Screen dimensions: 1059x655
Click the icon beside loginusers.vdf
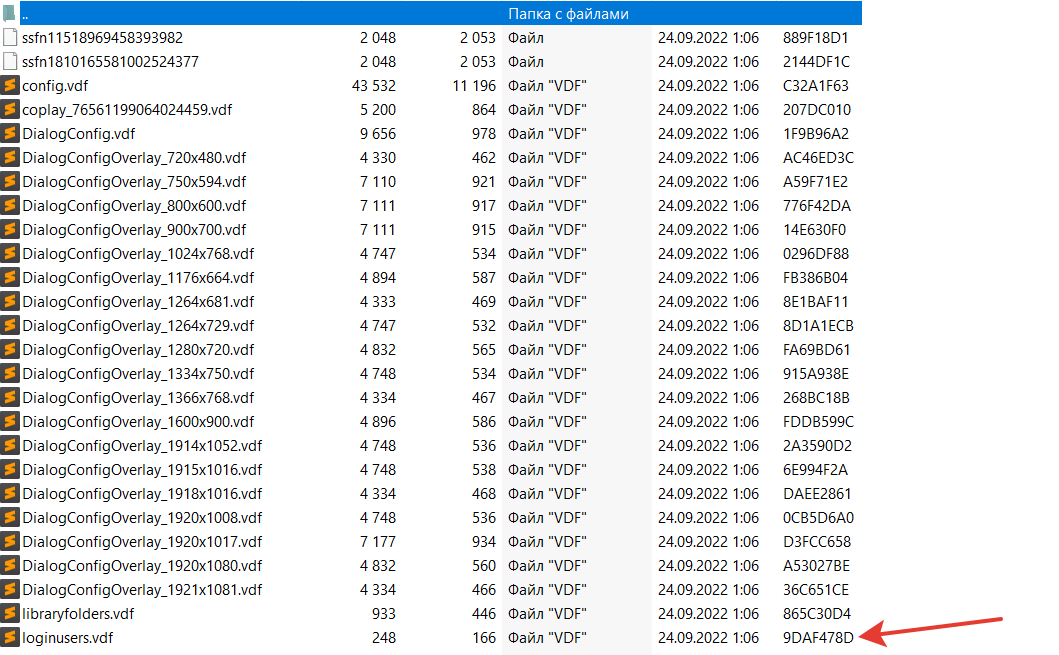point(10,637)
